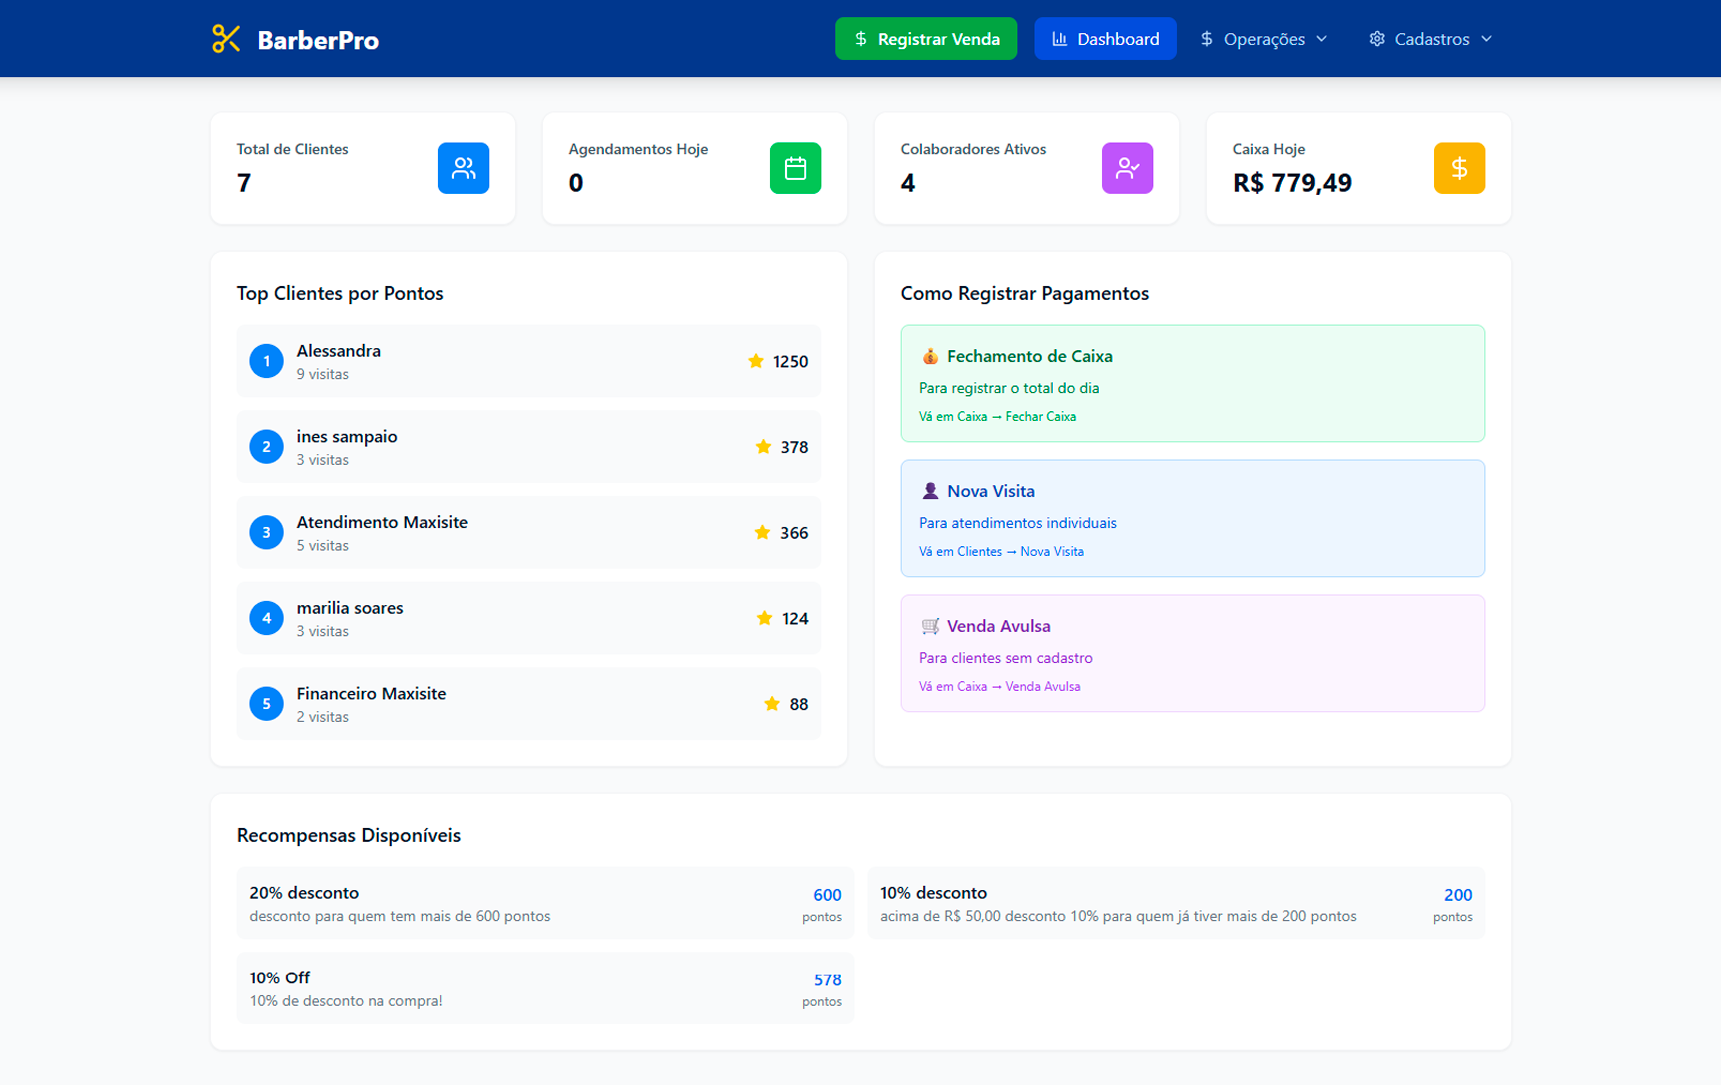Click the green Agendamentos Hoje calendar icon
Viewport: 1721px width, 1085px height.
click(x=795, y=168)
